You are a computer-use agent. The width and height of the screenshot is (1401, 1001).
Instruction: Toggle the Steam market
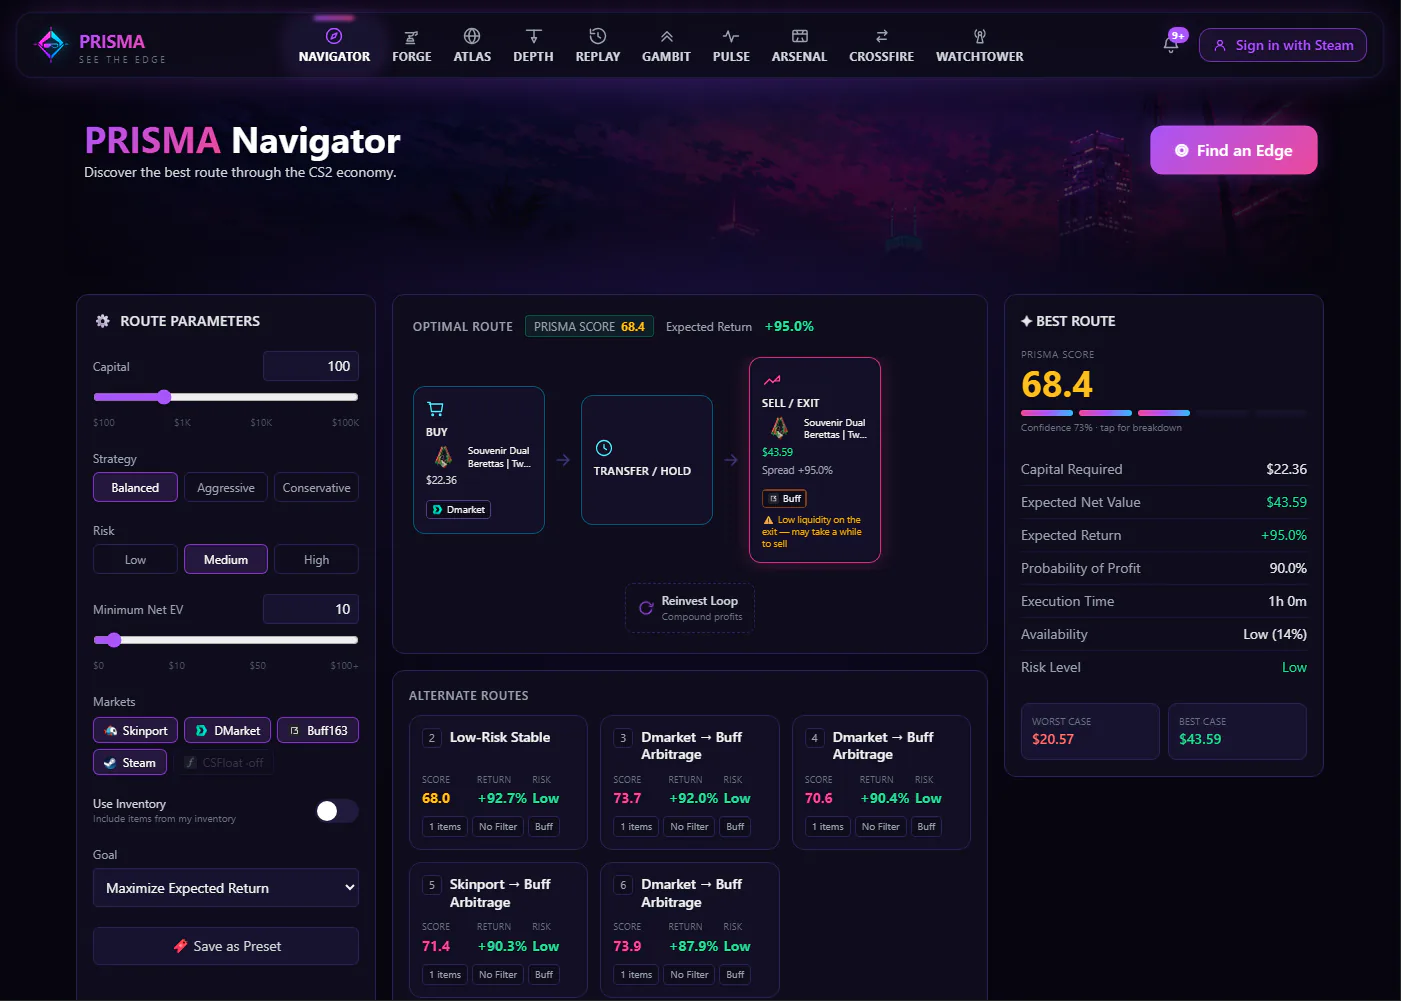(x=129, y=762)
